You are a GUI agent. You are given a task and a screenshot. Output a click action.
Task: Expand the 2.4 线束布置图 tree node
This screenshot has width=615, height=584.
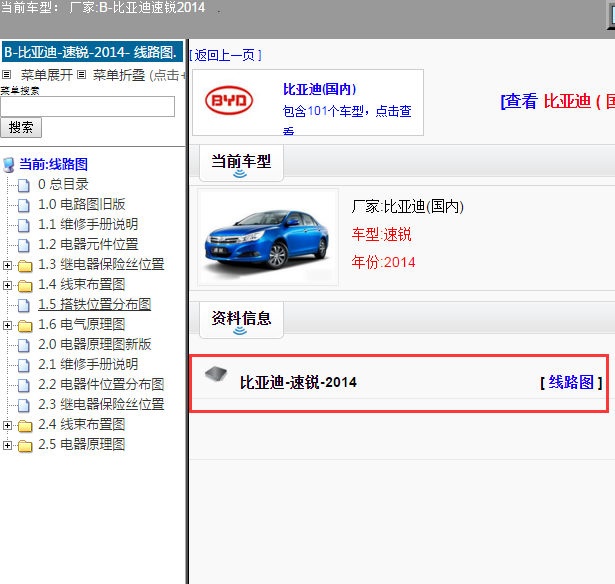pyautogui.click(x=8, y=425)
